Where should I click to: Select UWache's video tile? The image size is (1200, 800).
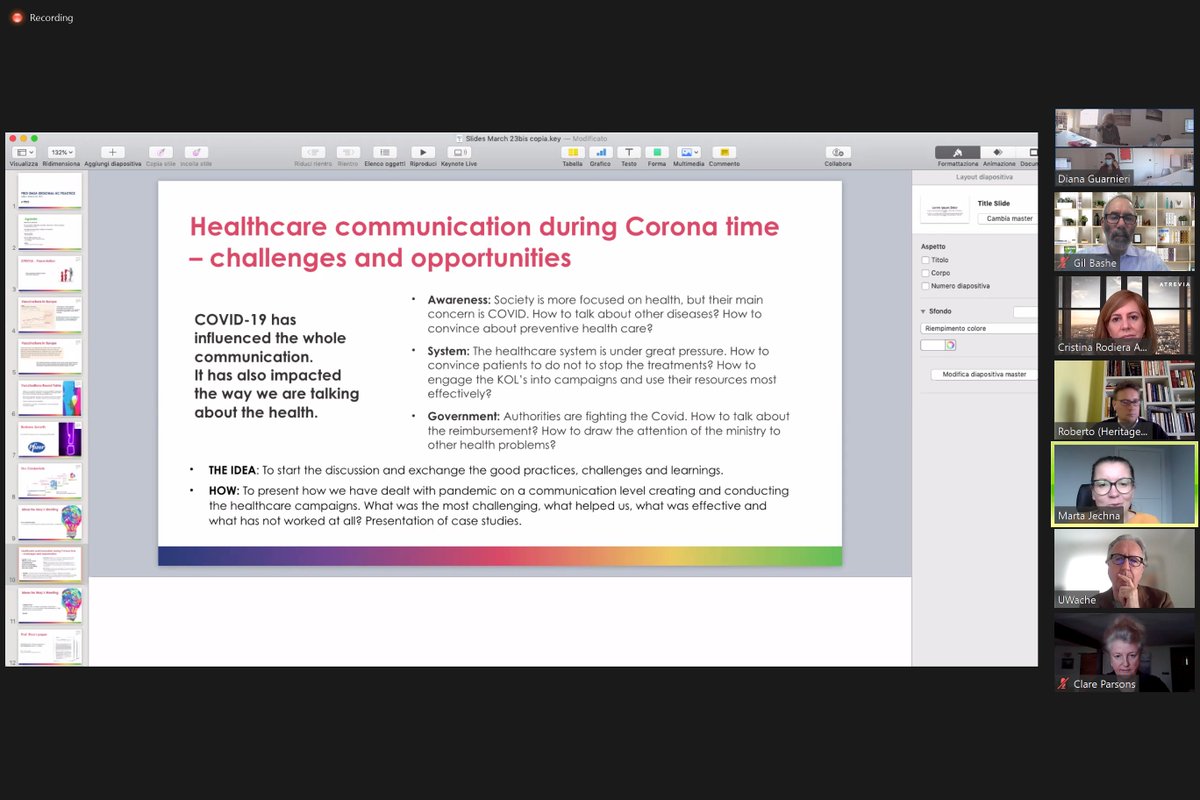1124,568
